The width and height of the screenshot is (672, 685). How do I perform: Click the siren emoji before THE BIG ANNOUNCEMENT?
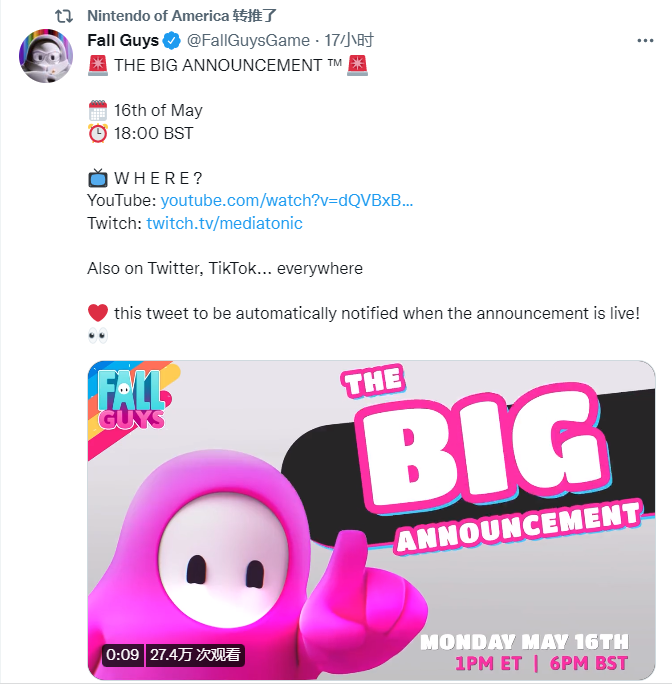98,65
